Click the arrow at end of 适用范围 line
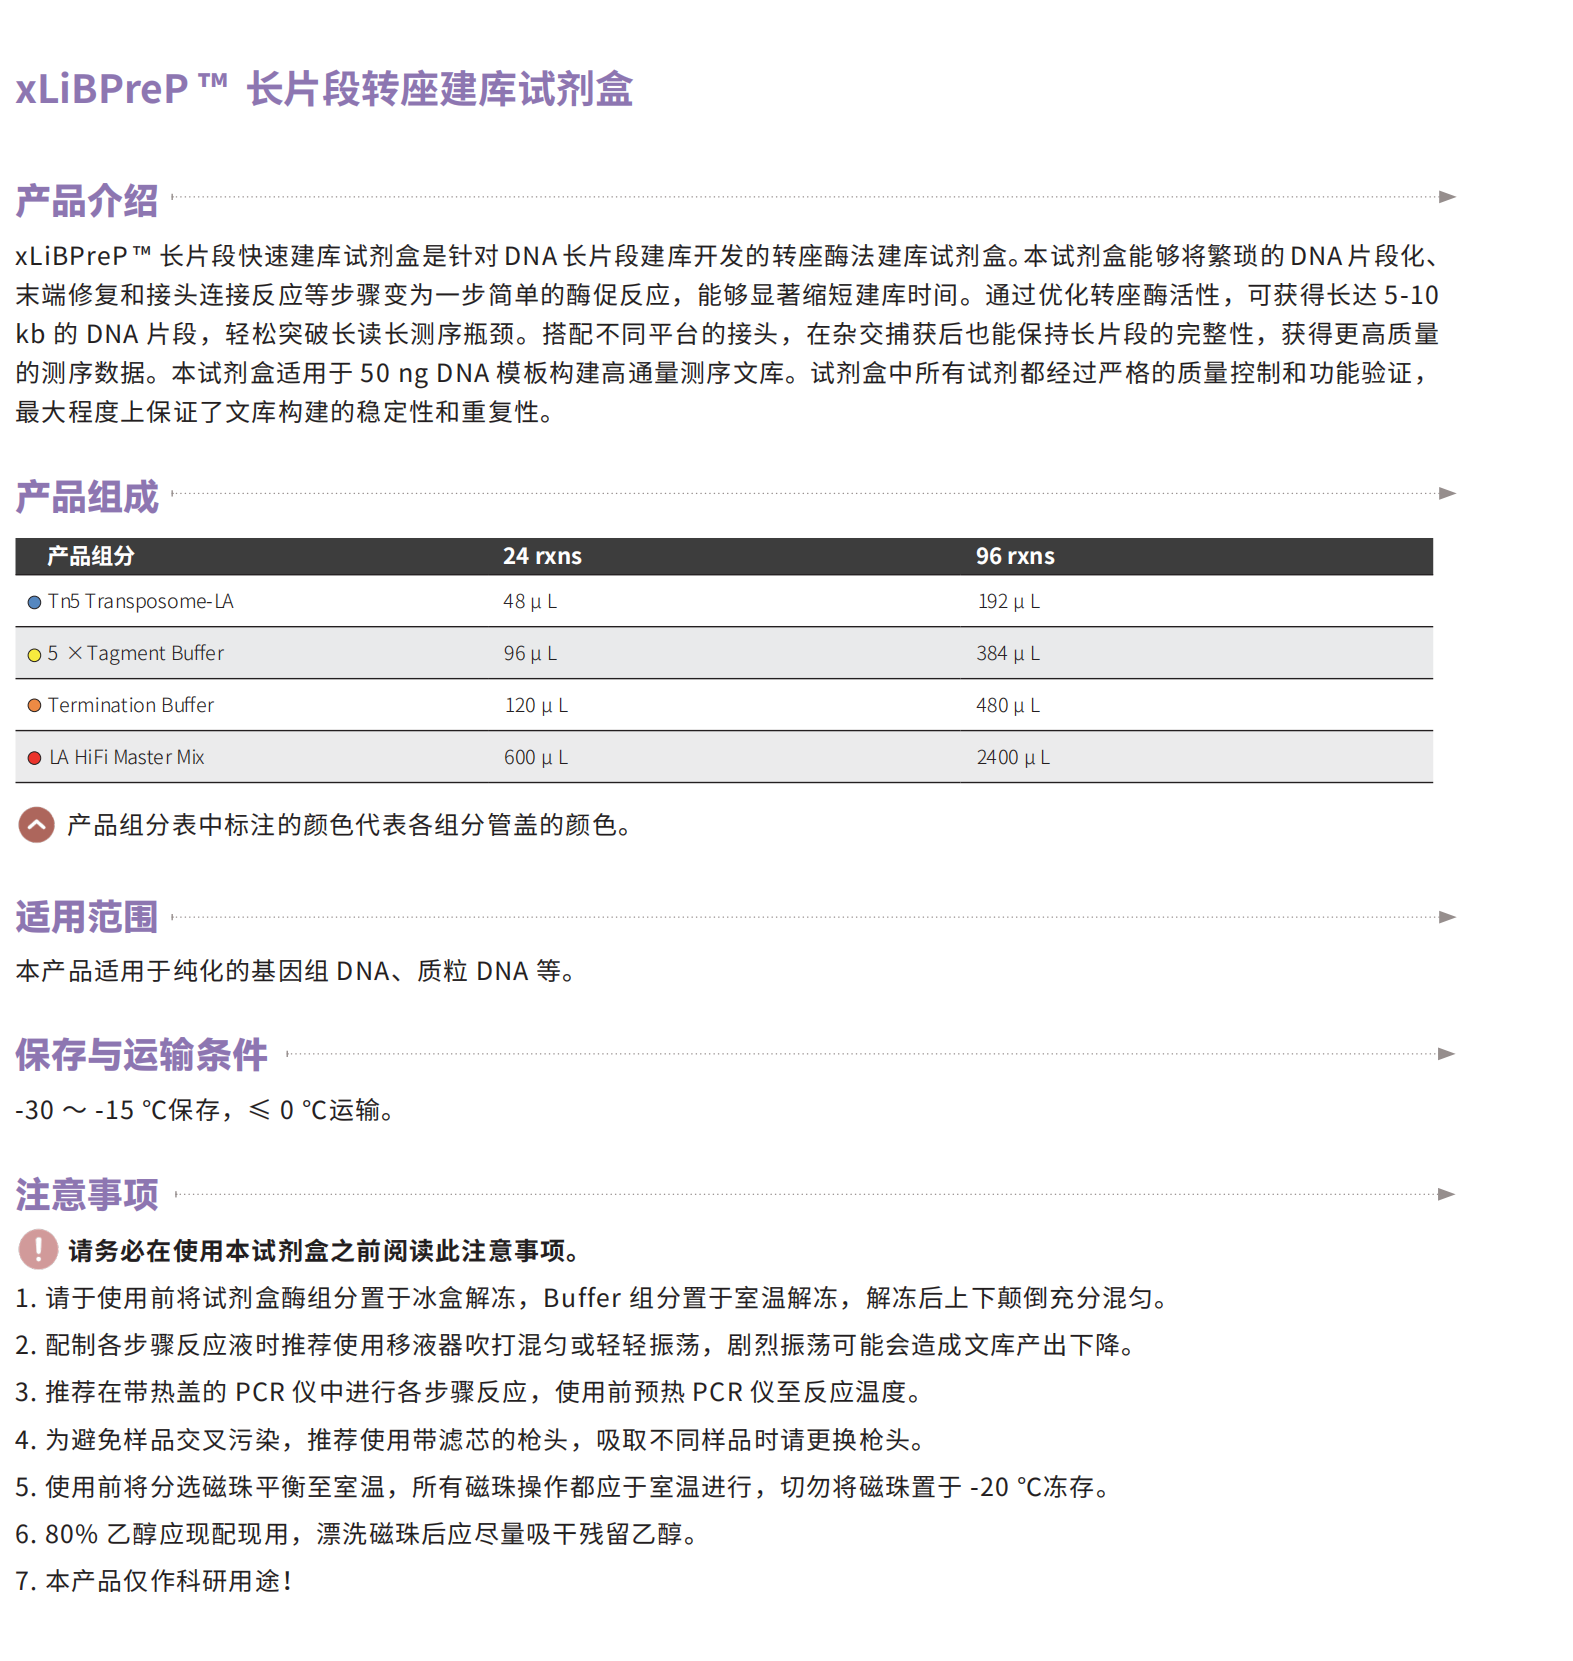This screenshot has height=1661, width=1573. (1447, 917)
